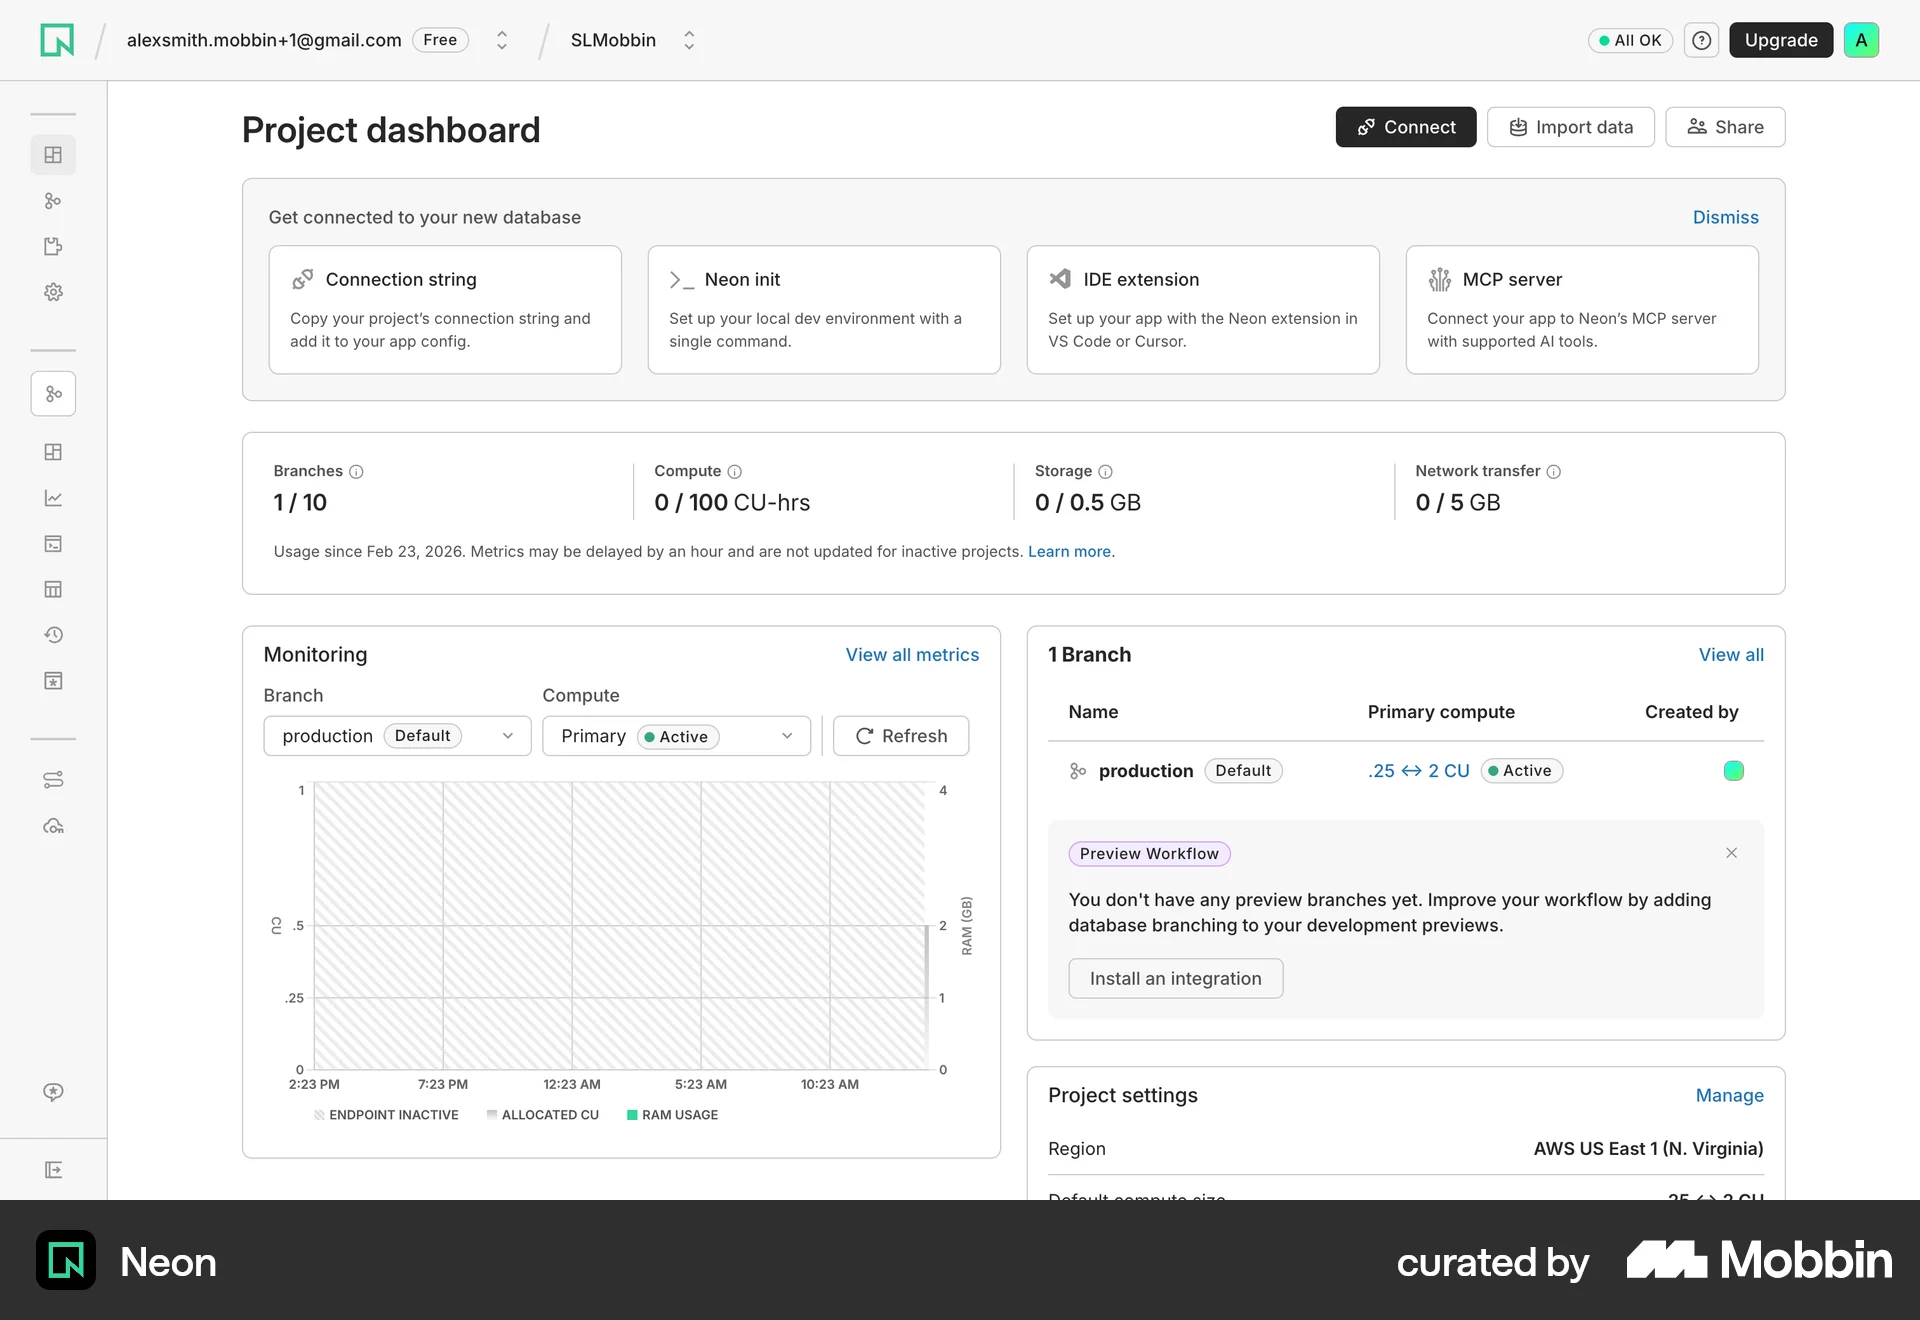
Task: Open the Branches icon in the sidebar
Action: pyautogui.click(x=53, y=201)
